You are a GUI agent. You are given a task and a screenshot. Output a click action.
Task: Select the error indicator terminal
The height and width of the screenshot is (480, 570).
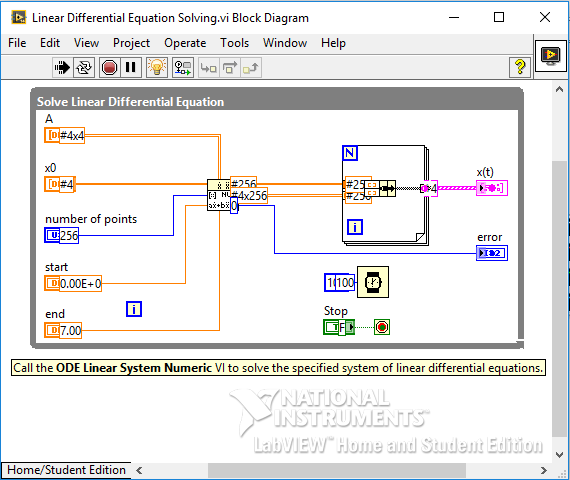tap(492, 253)
